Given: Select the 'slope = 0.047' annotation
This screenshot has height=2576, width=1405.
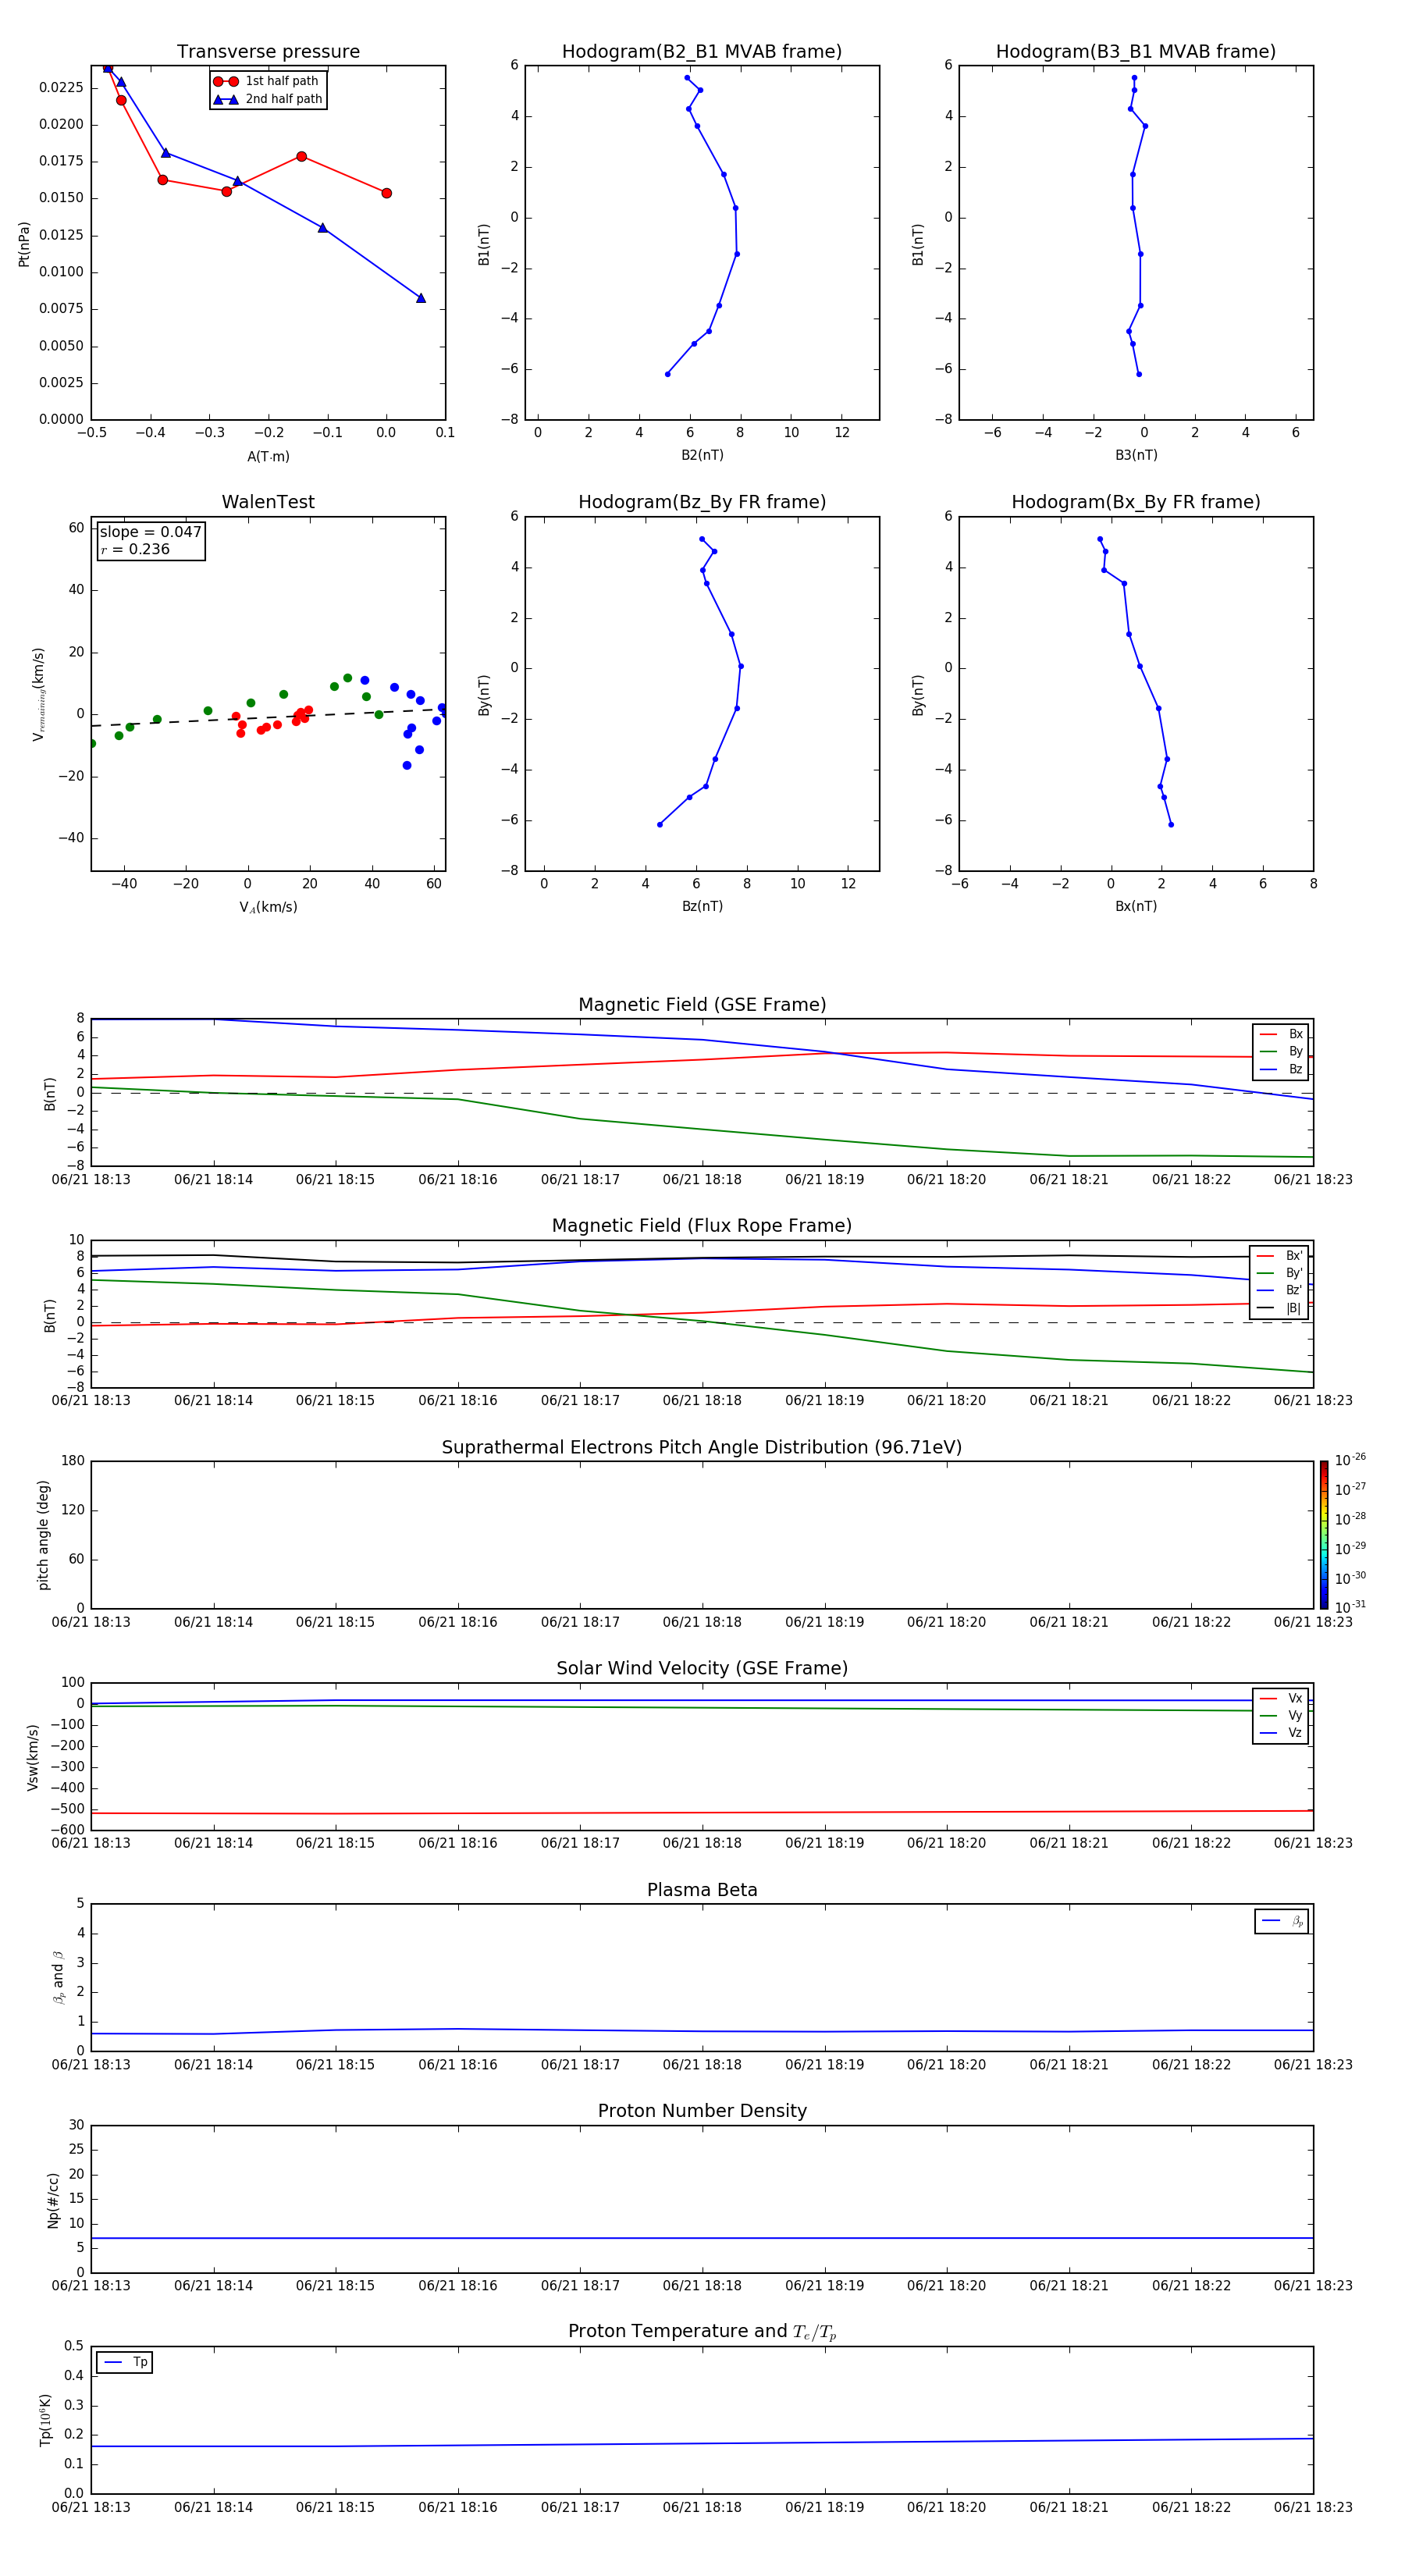Looking at the screenshot, I should 151,532.
